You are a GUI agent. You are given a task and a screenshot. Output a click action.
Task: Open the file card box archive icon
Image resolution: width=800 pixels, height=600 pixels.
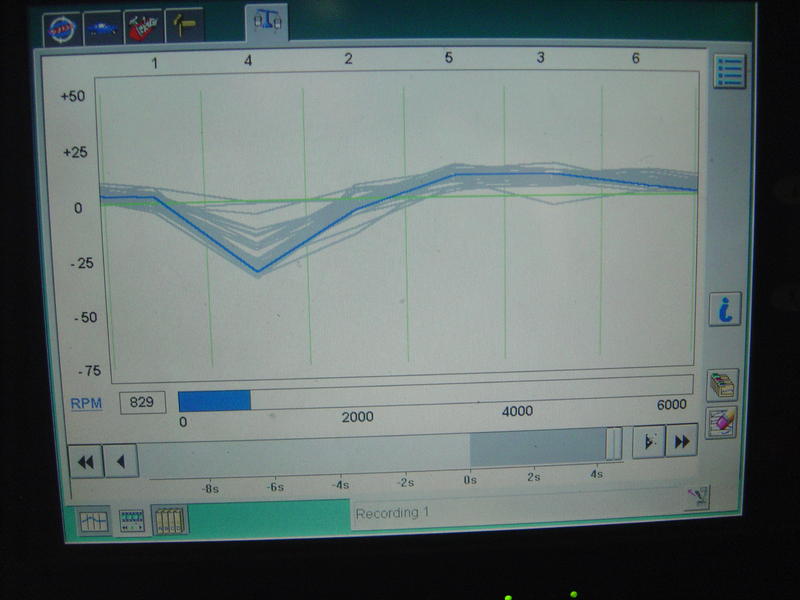722,385
